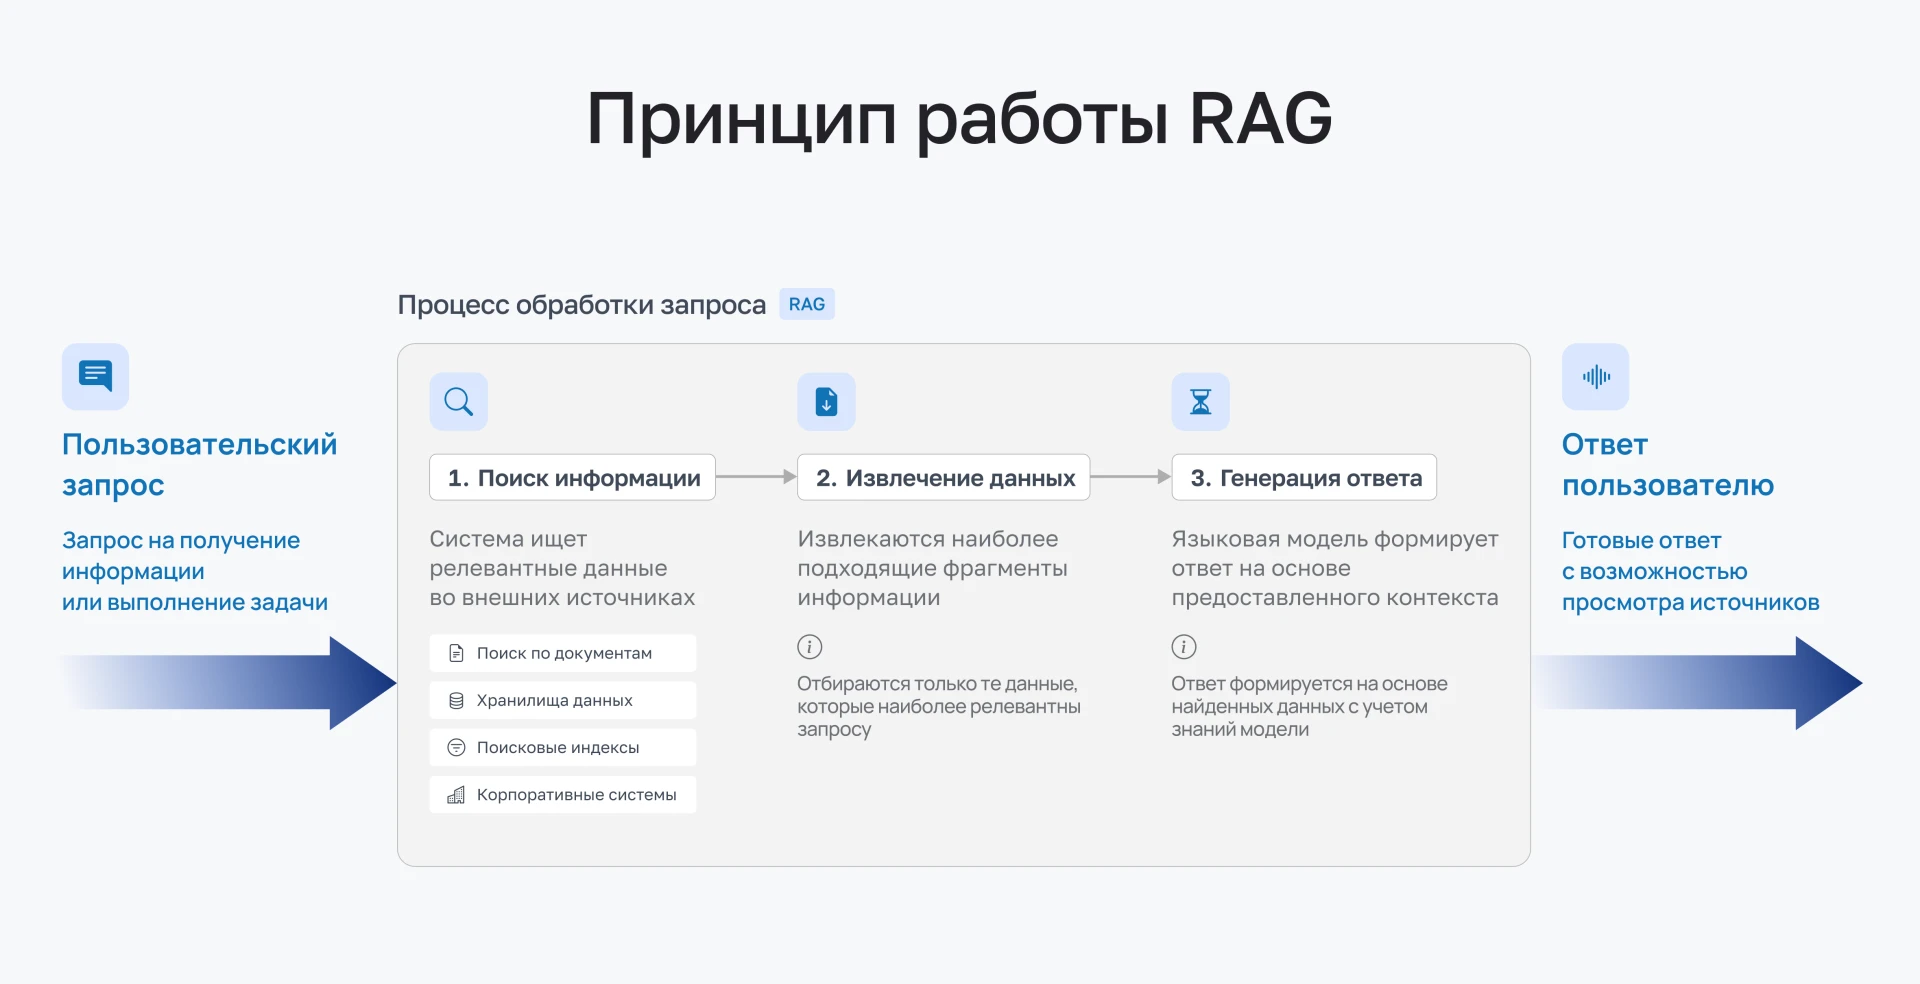Click the heading Ответ пользователю
1920x984 pixels.
coord(1668,464)
